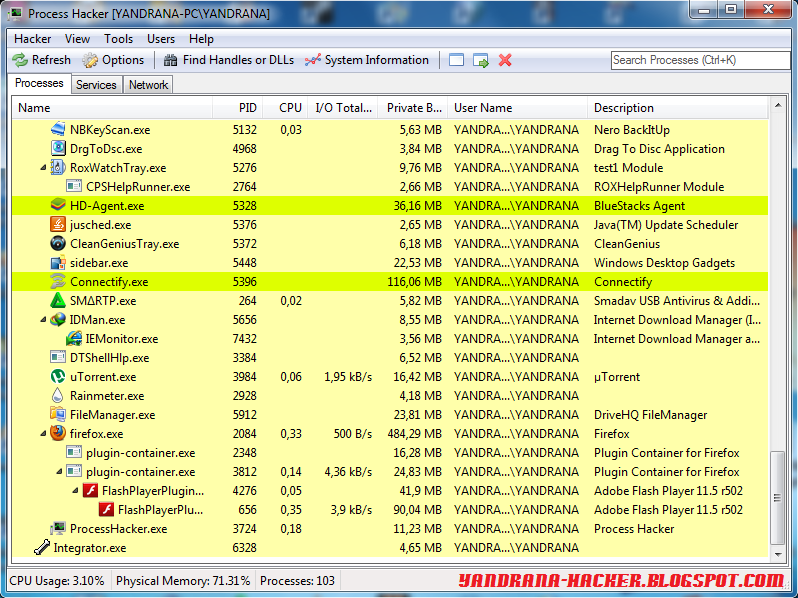Select the NBKeyScan.exe process icon
The height and width of the screenshot is (598, 798).
point(58,129)
